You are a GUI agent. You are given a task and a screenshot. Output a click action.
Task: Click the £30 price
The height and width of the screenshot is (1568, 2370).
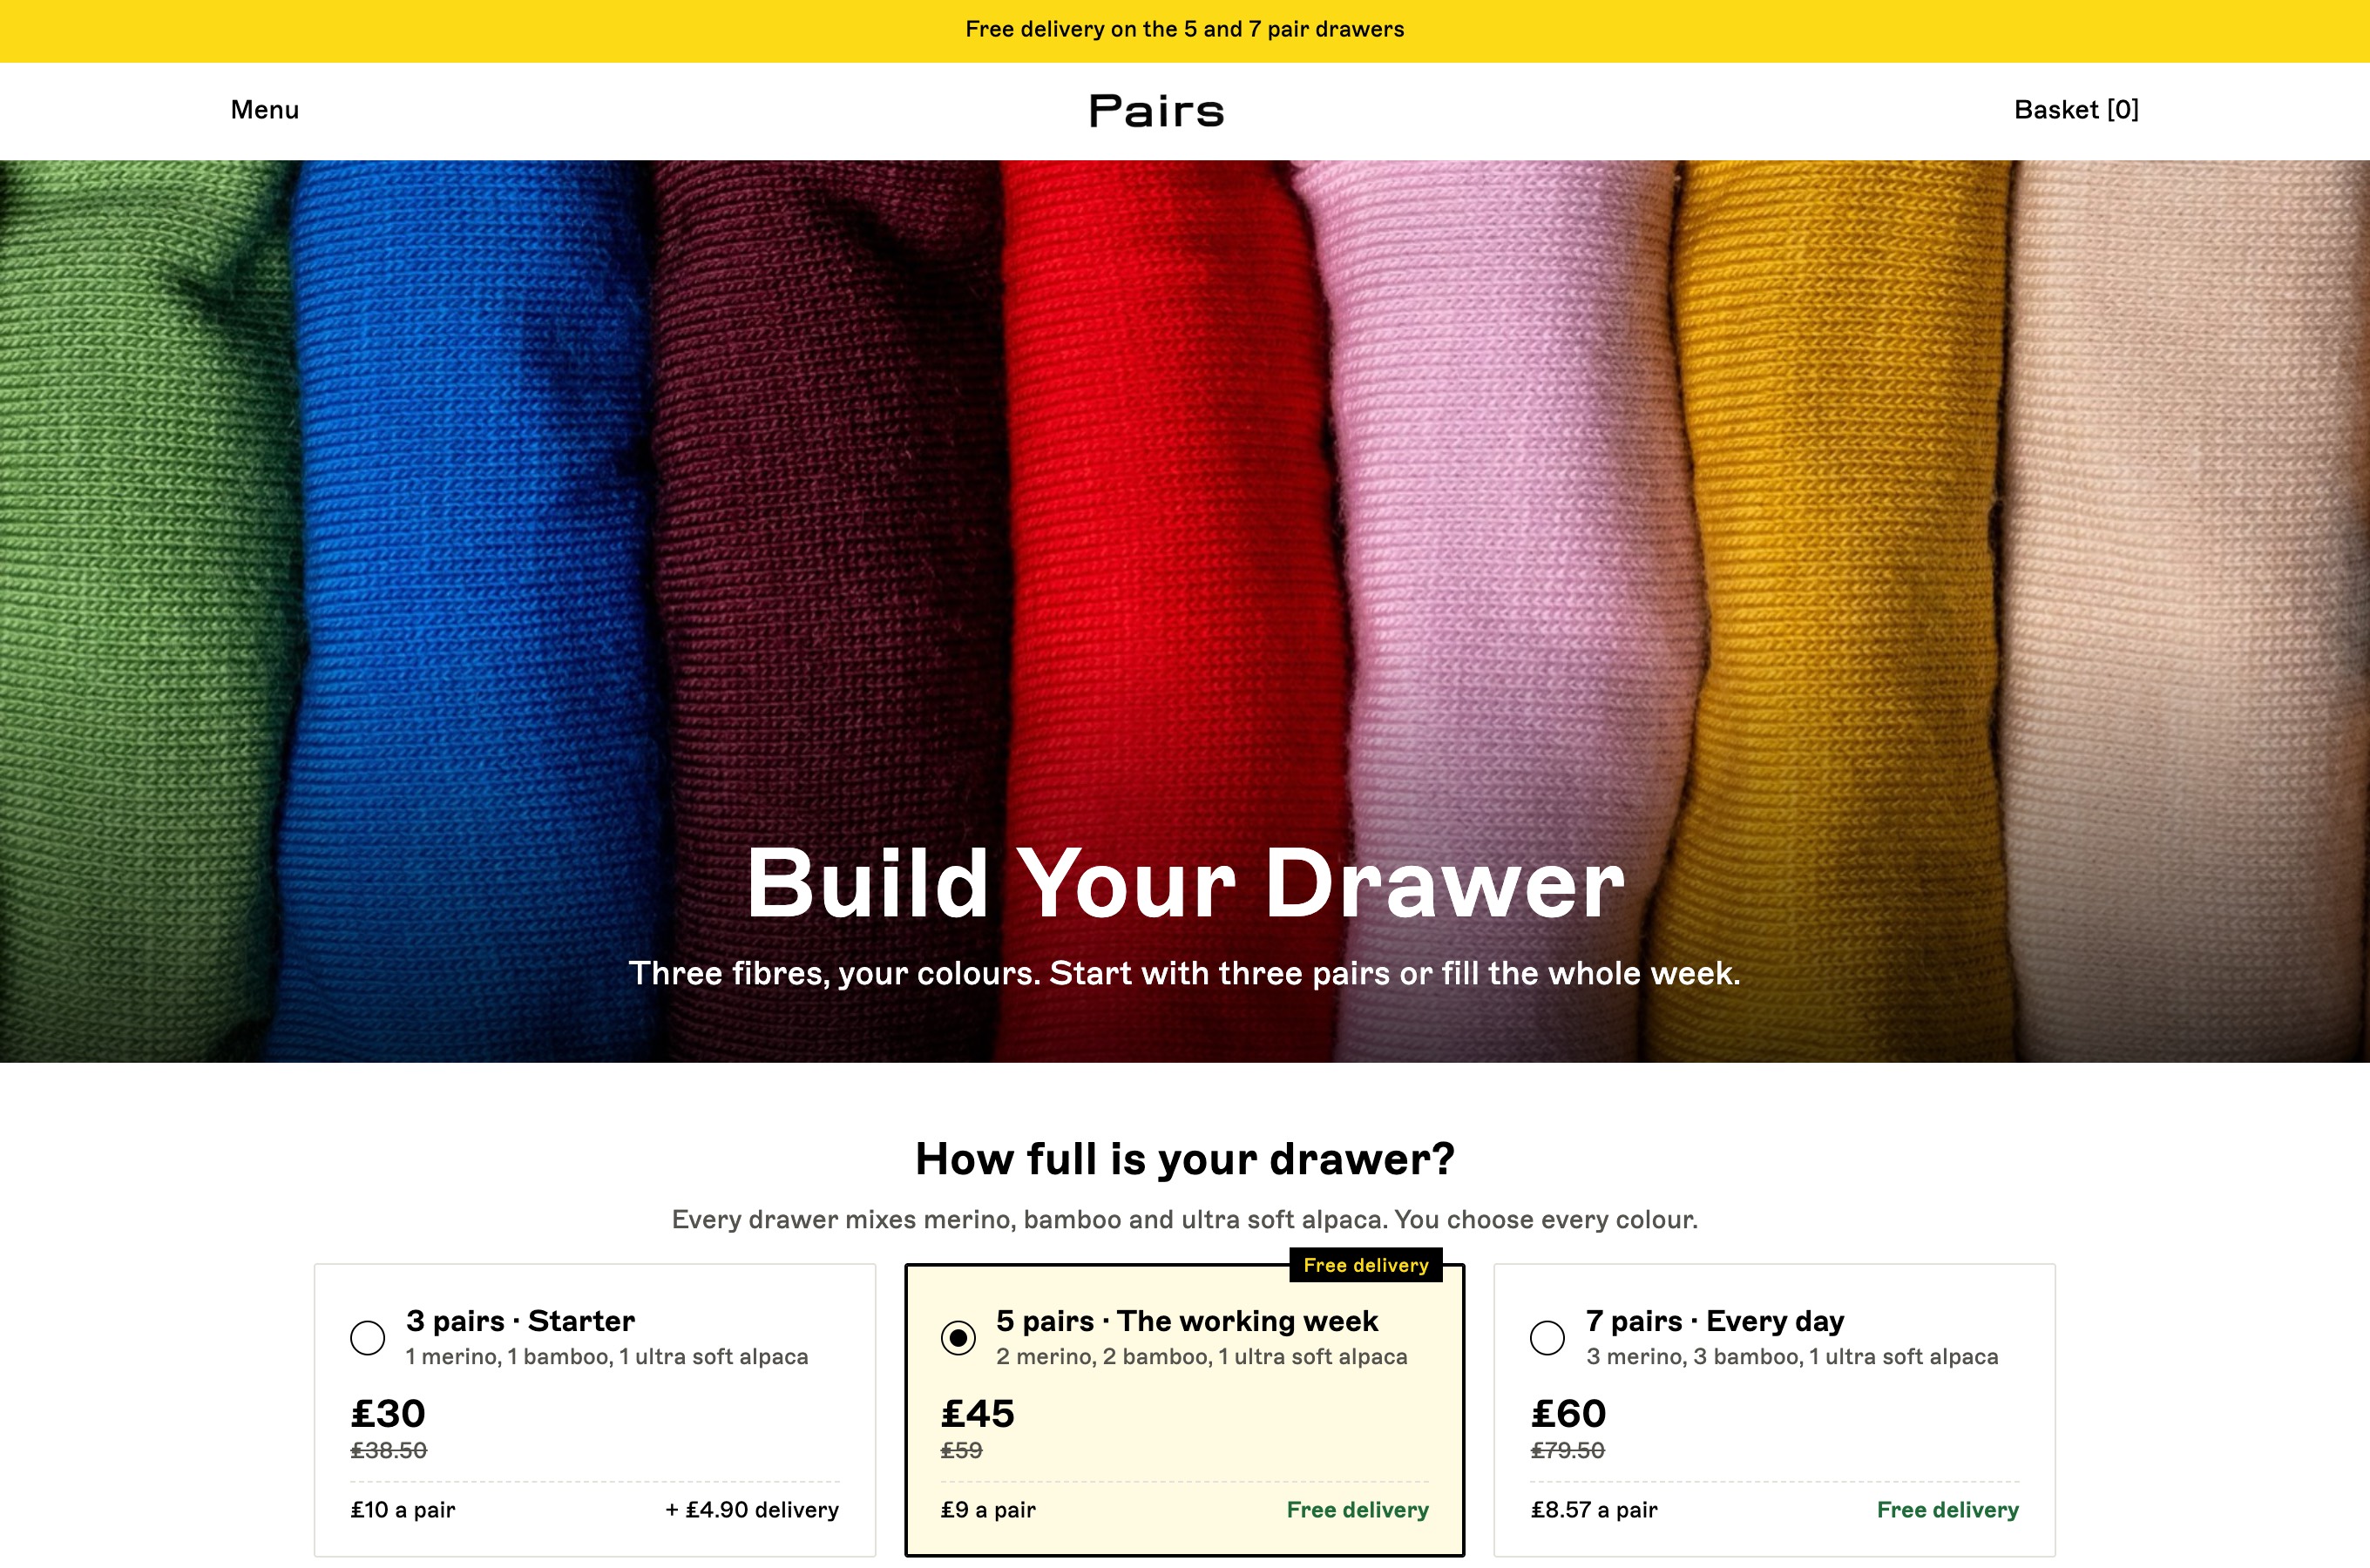tap(388, 1413)
